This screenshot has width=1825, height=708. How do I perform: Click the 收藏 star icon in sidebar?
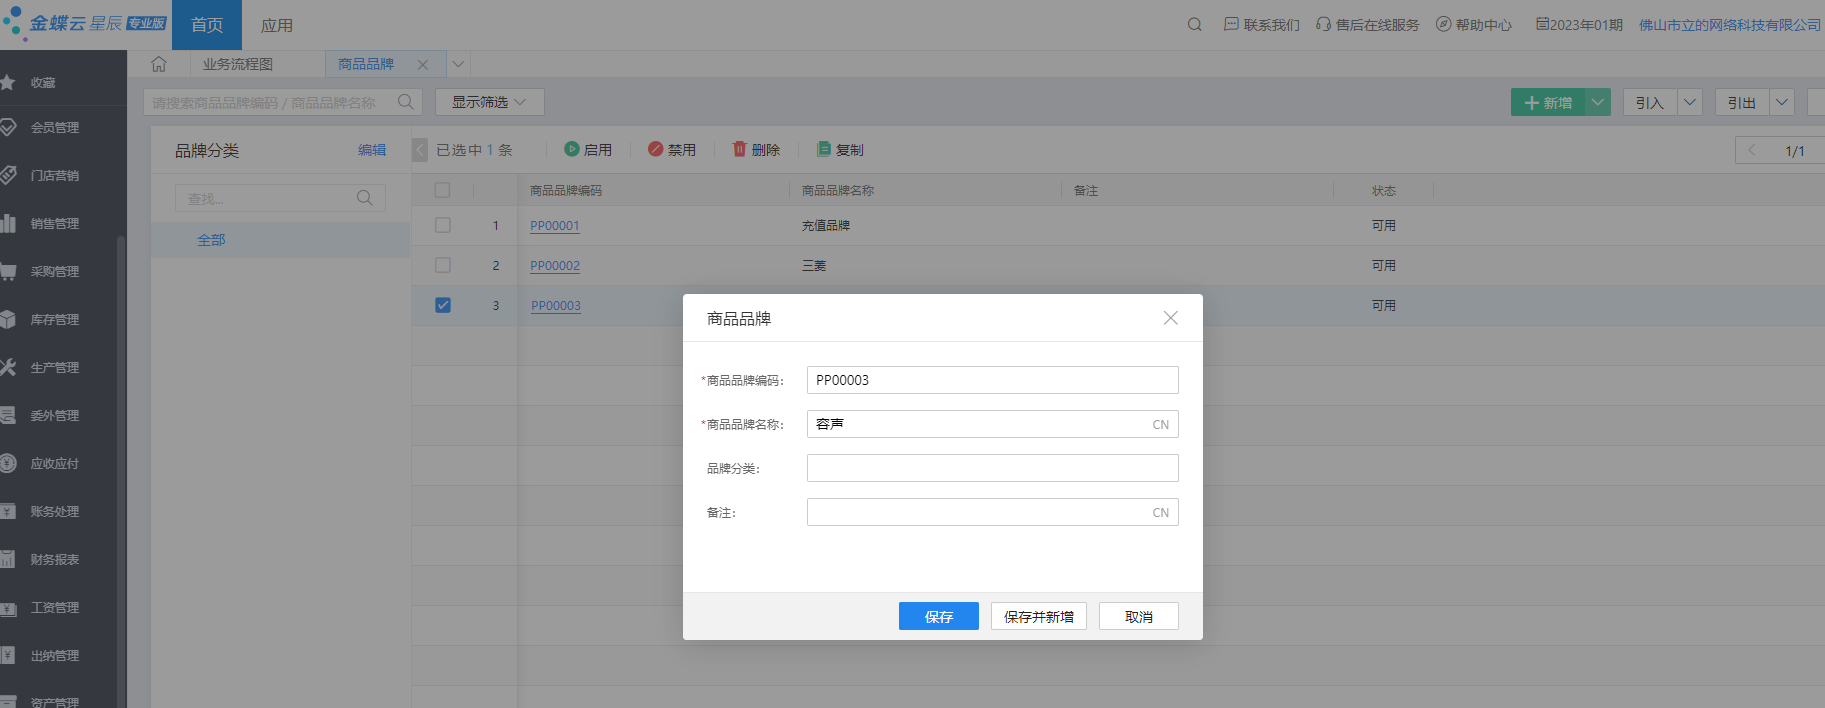tap(8, 83)
